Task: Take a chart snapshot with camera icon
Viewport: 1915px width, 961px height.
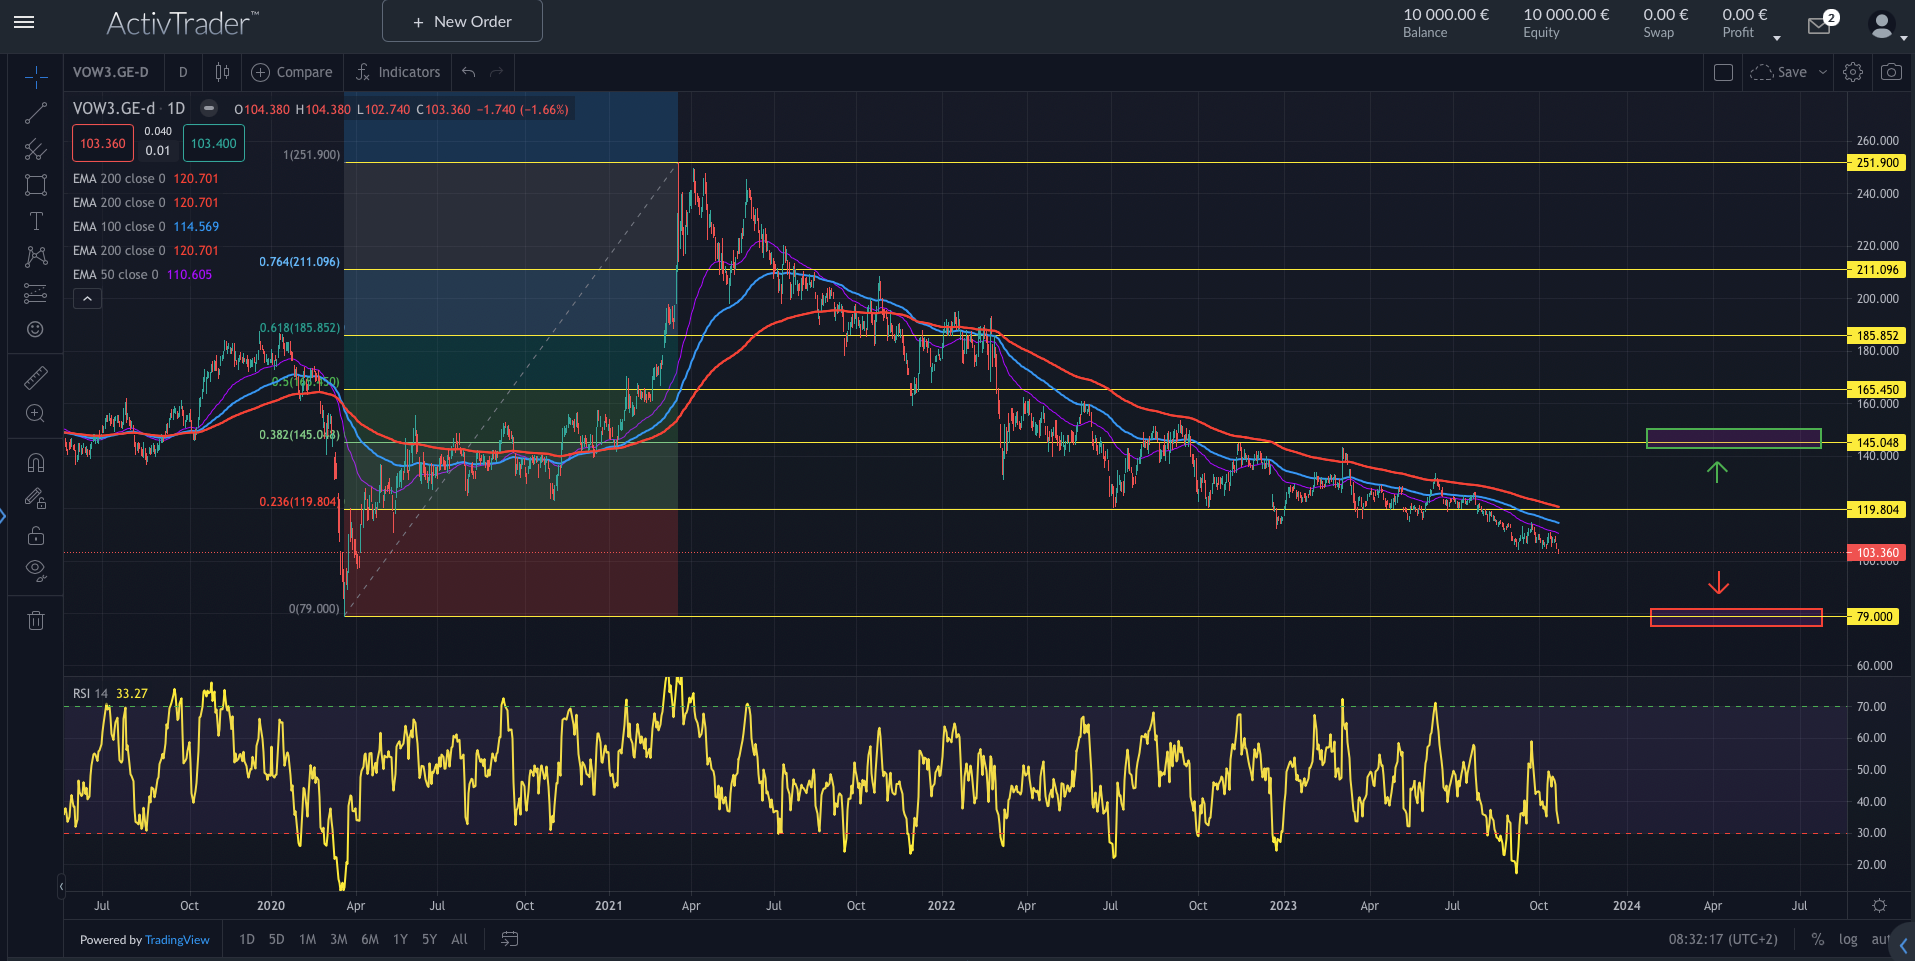Action: click(1891, 72)
